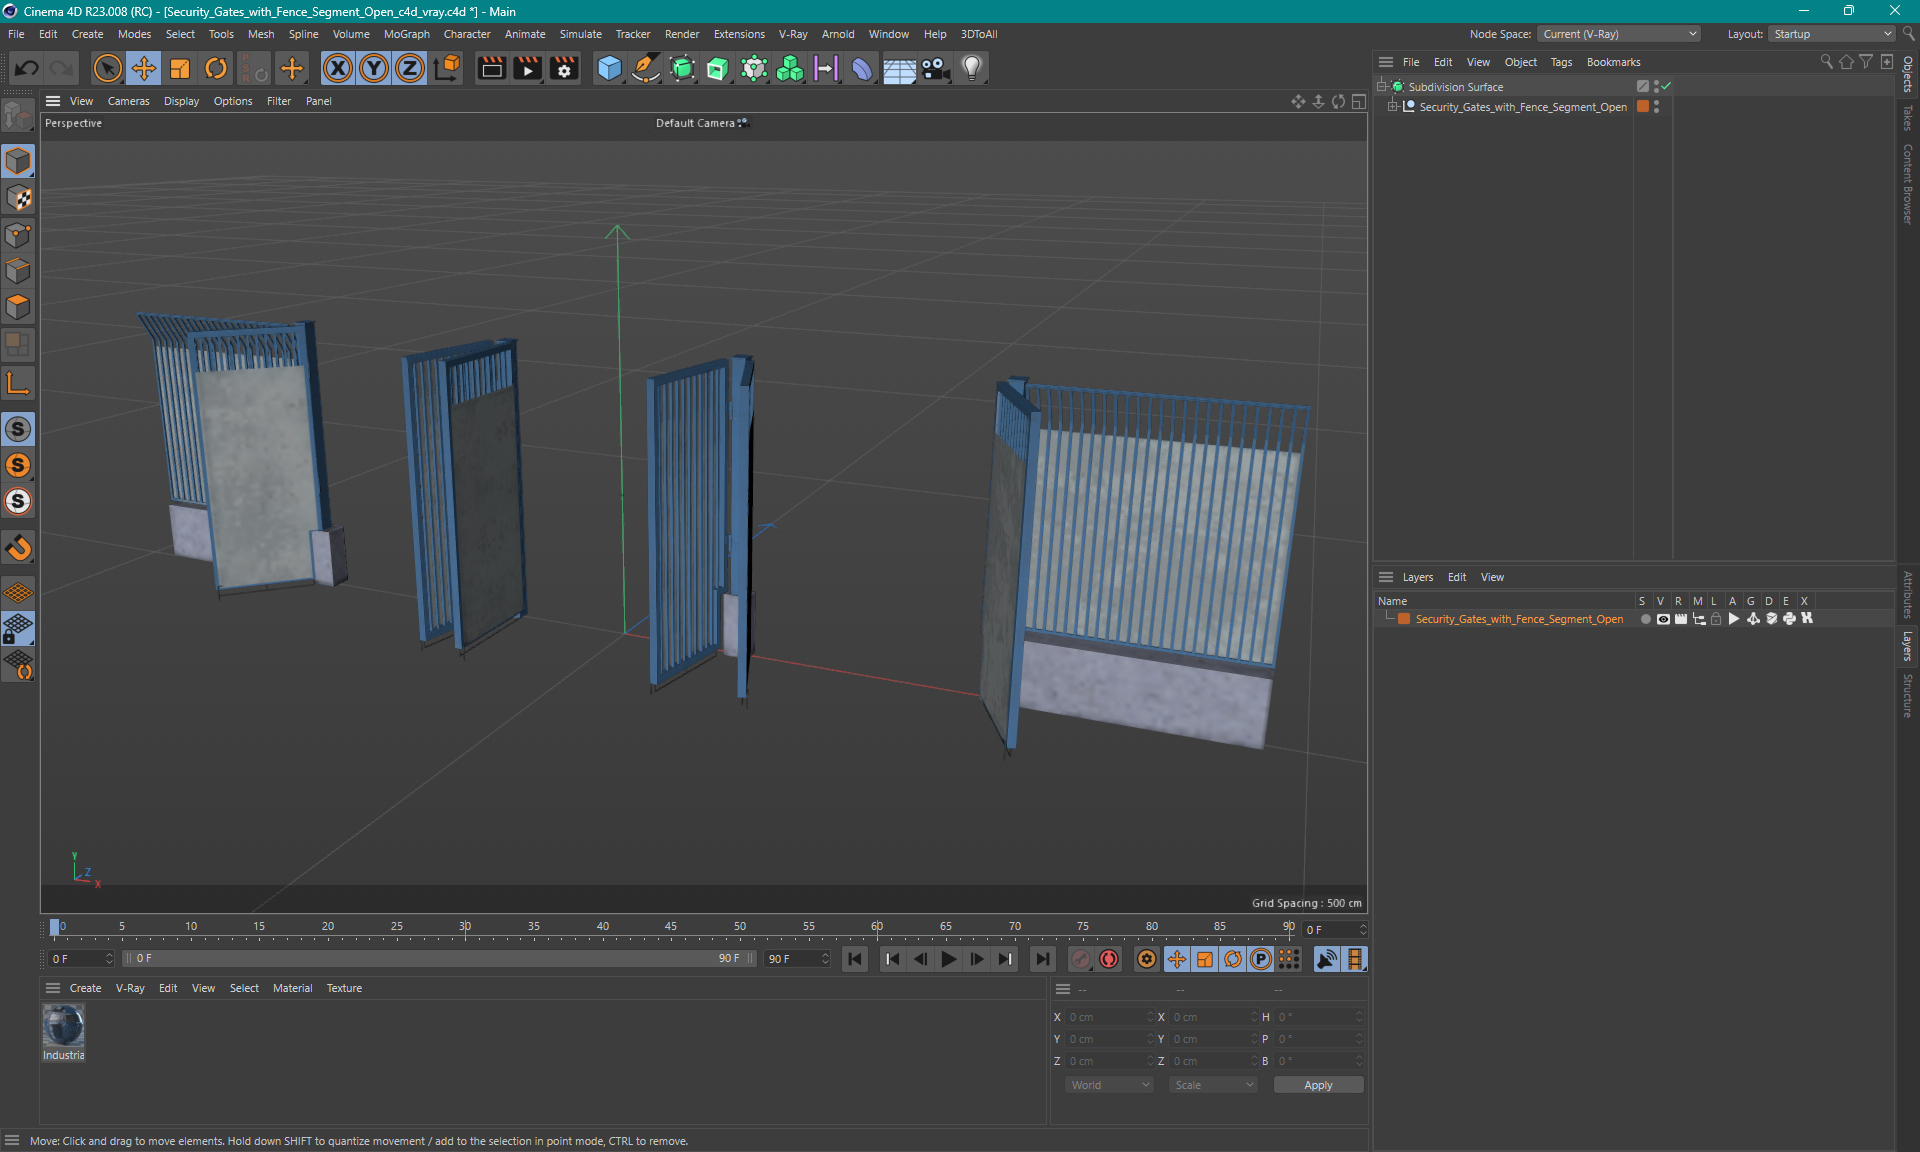
Task: Click the Subdivision Surface generator icon
Action: coord(682,68)
